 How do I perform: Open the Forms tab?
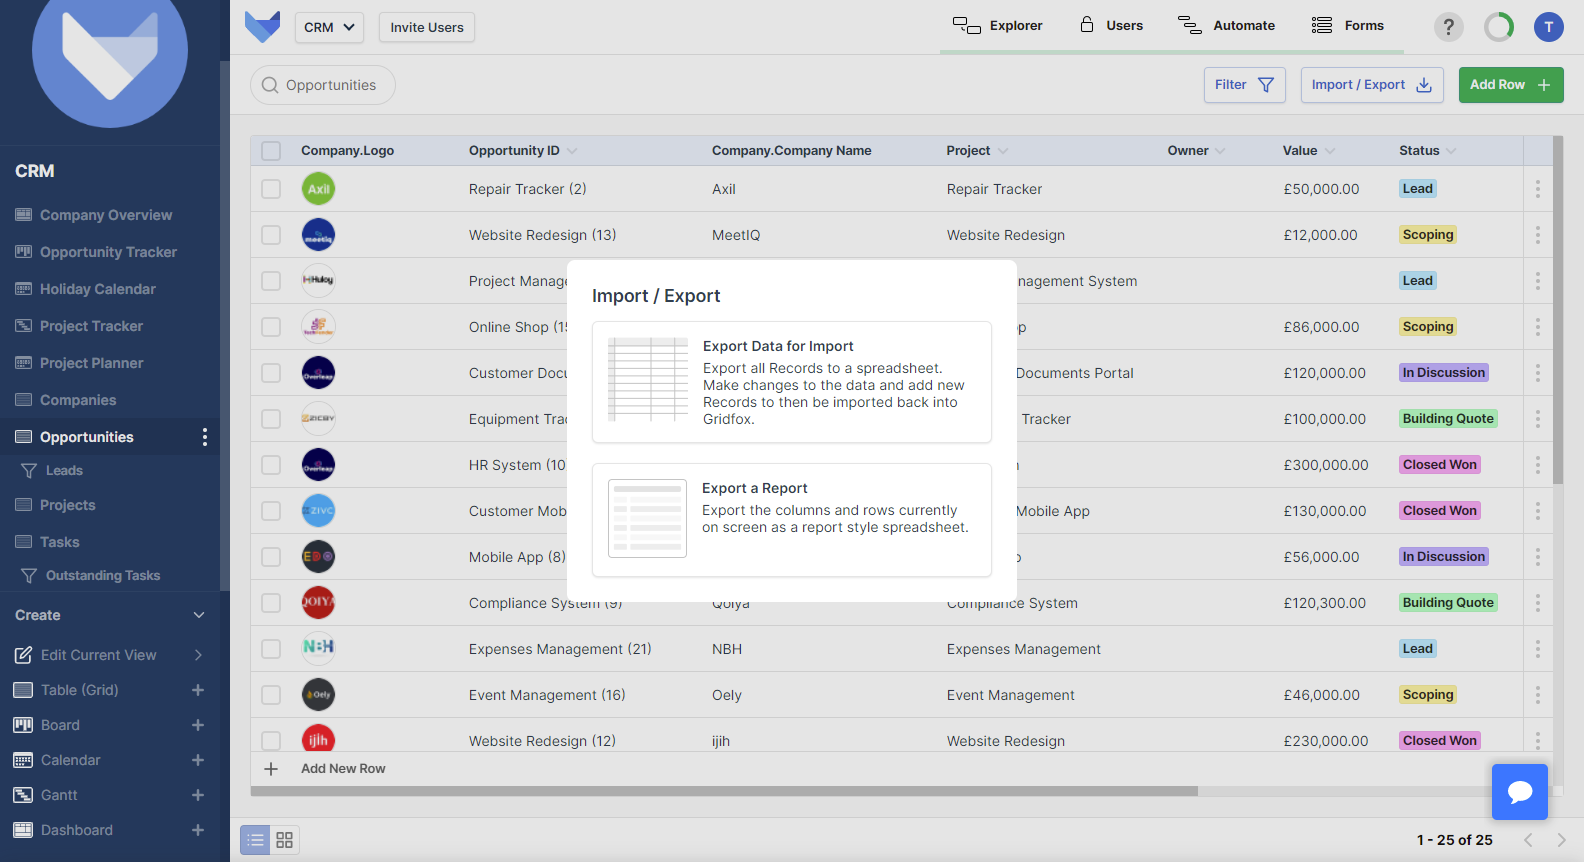pyautogui.click(x=1348, y=26)
